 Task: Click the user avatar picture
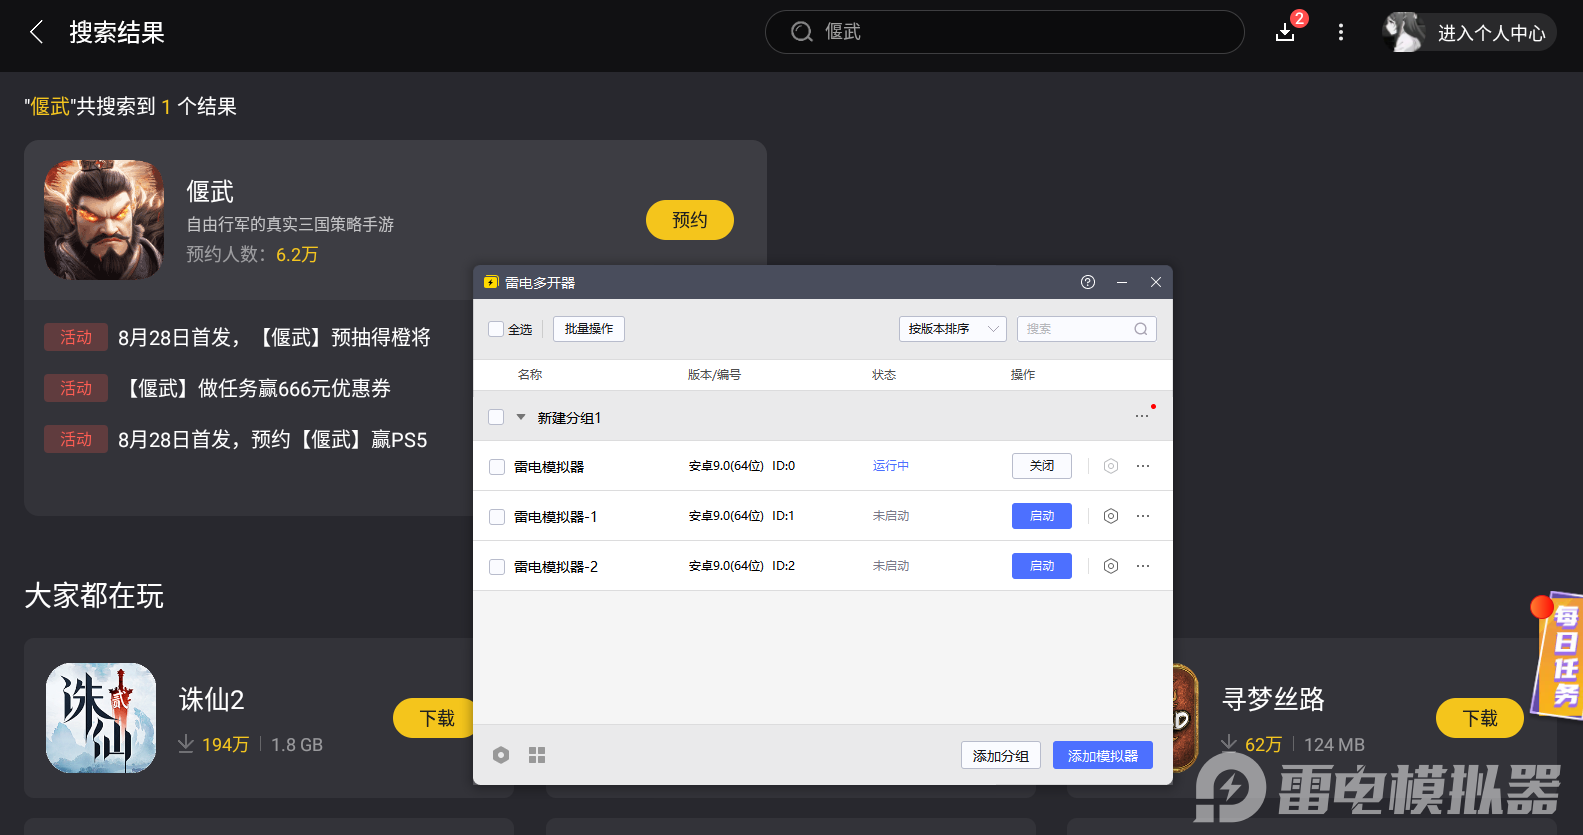click(x=1404, y=32)
